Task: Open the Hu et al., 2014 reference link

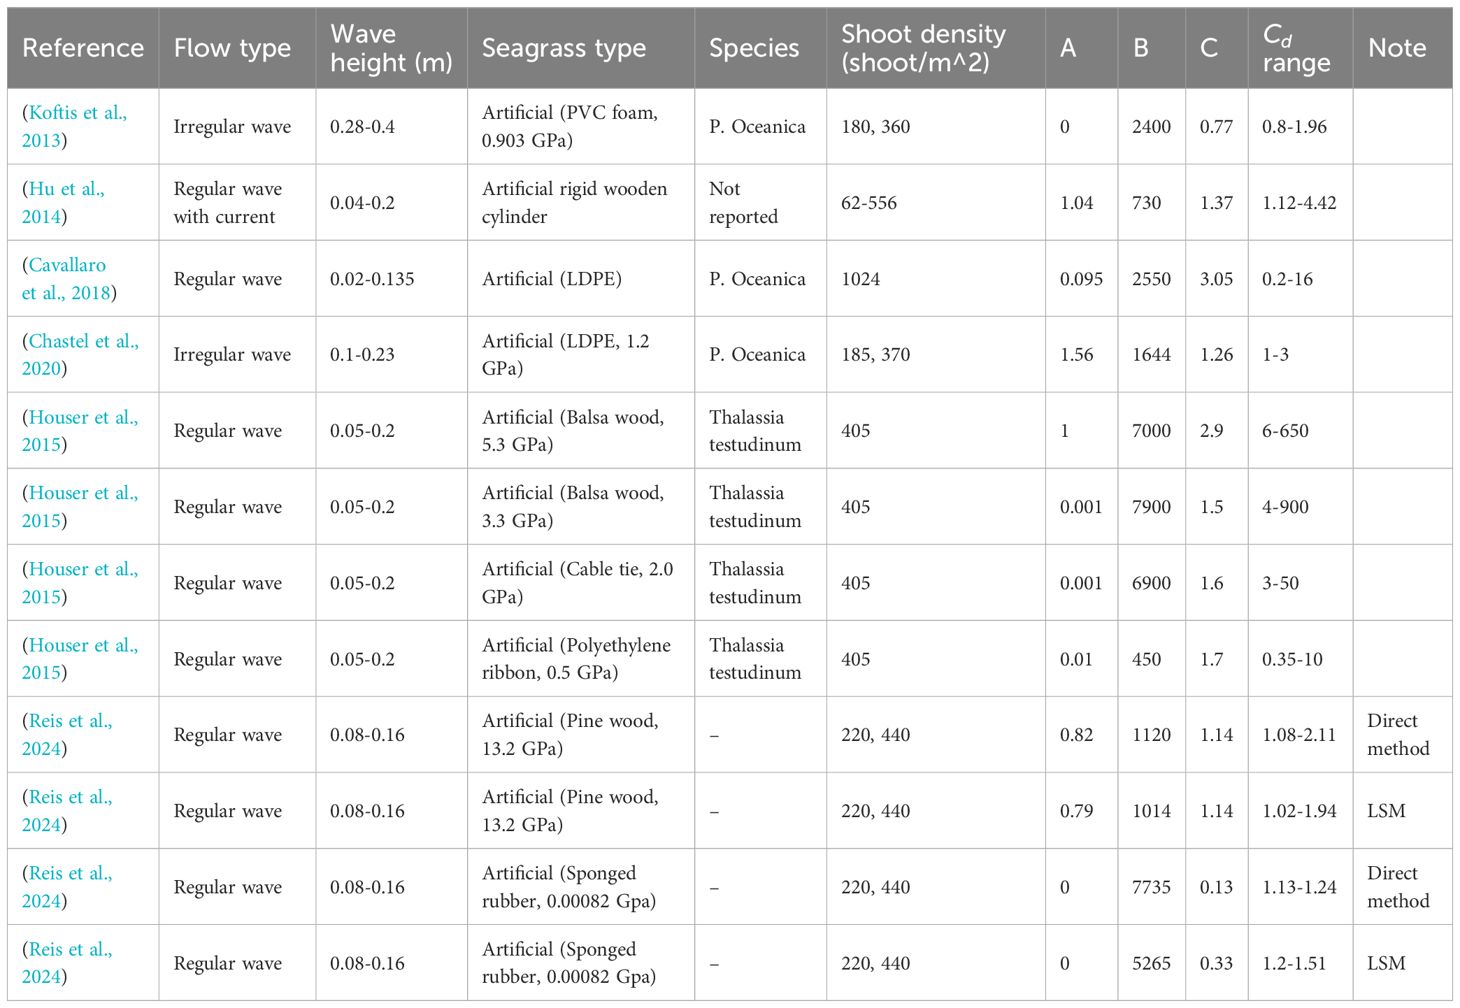Action: tap(66, 189)
